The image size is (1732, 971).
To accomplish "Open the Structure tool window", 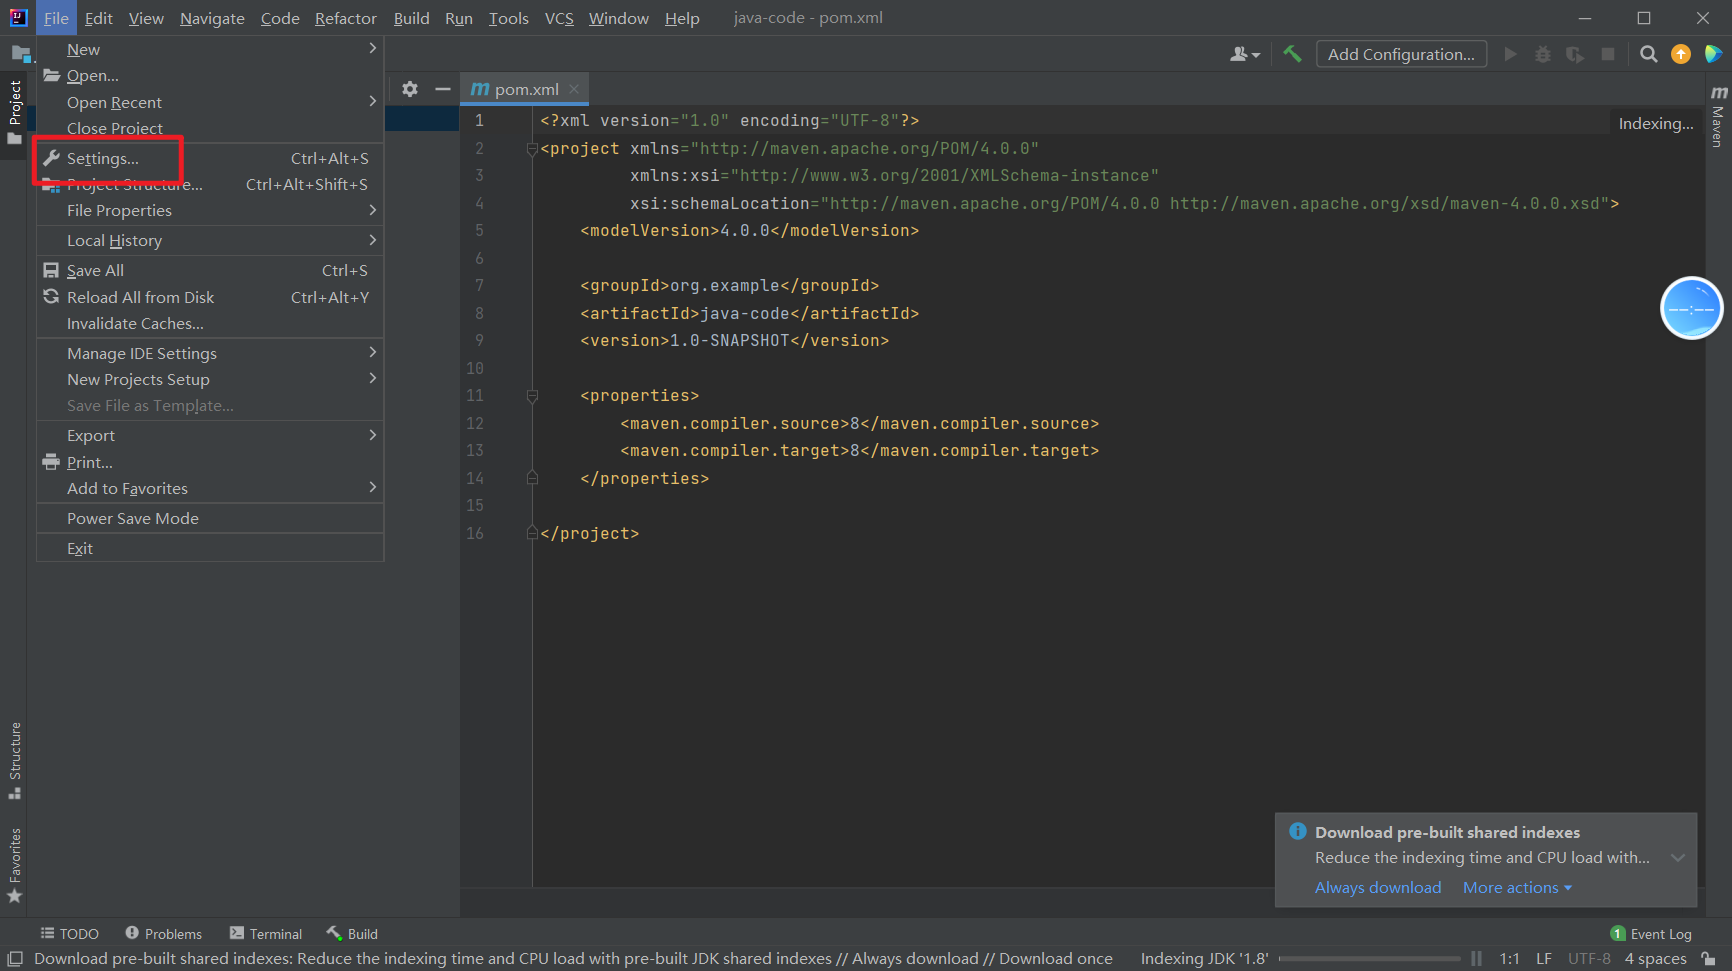I will pyautogui.click(x=15, y=760).
